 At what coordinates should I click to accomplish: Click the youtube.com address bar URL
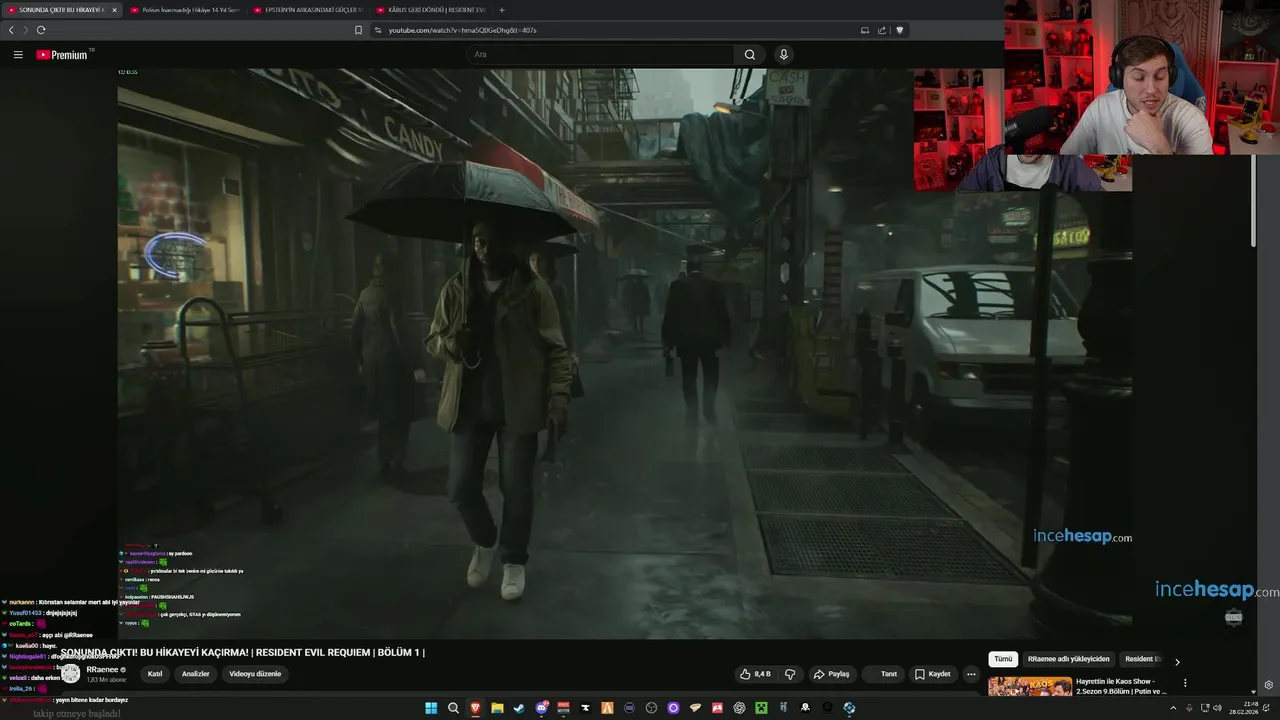[462, 30]
